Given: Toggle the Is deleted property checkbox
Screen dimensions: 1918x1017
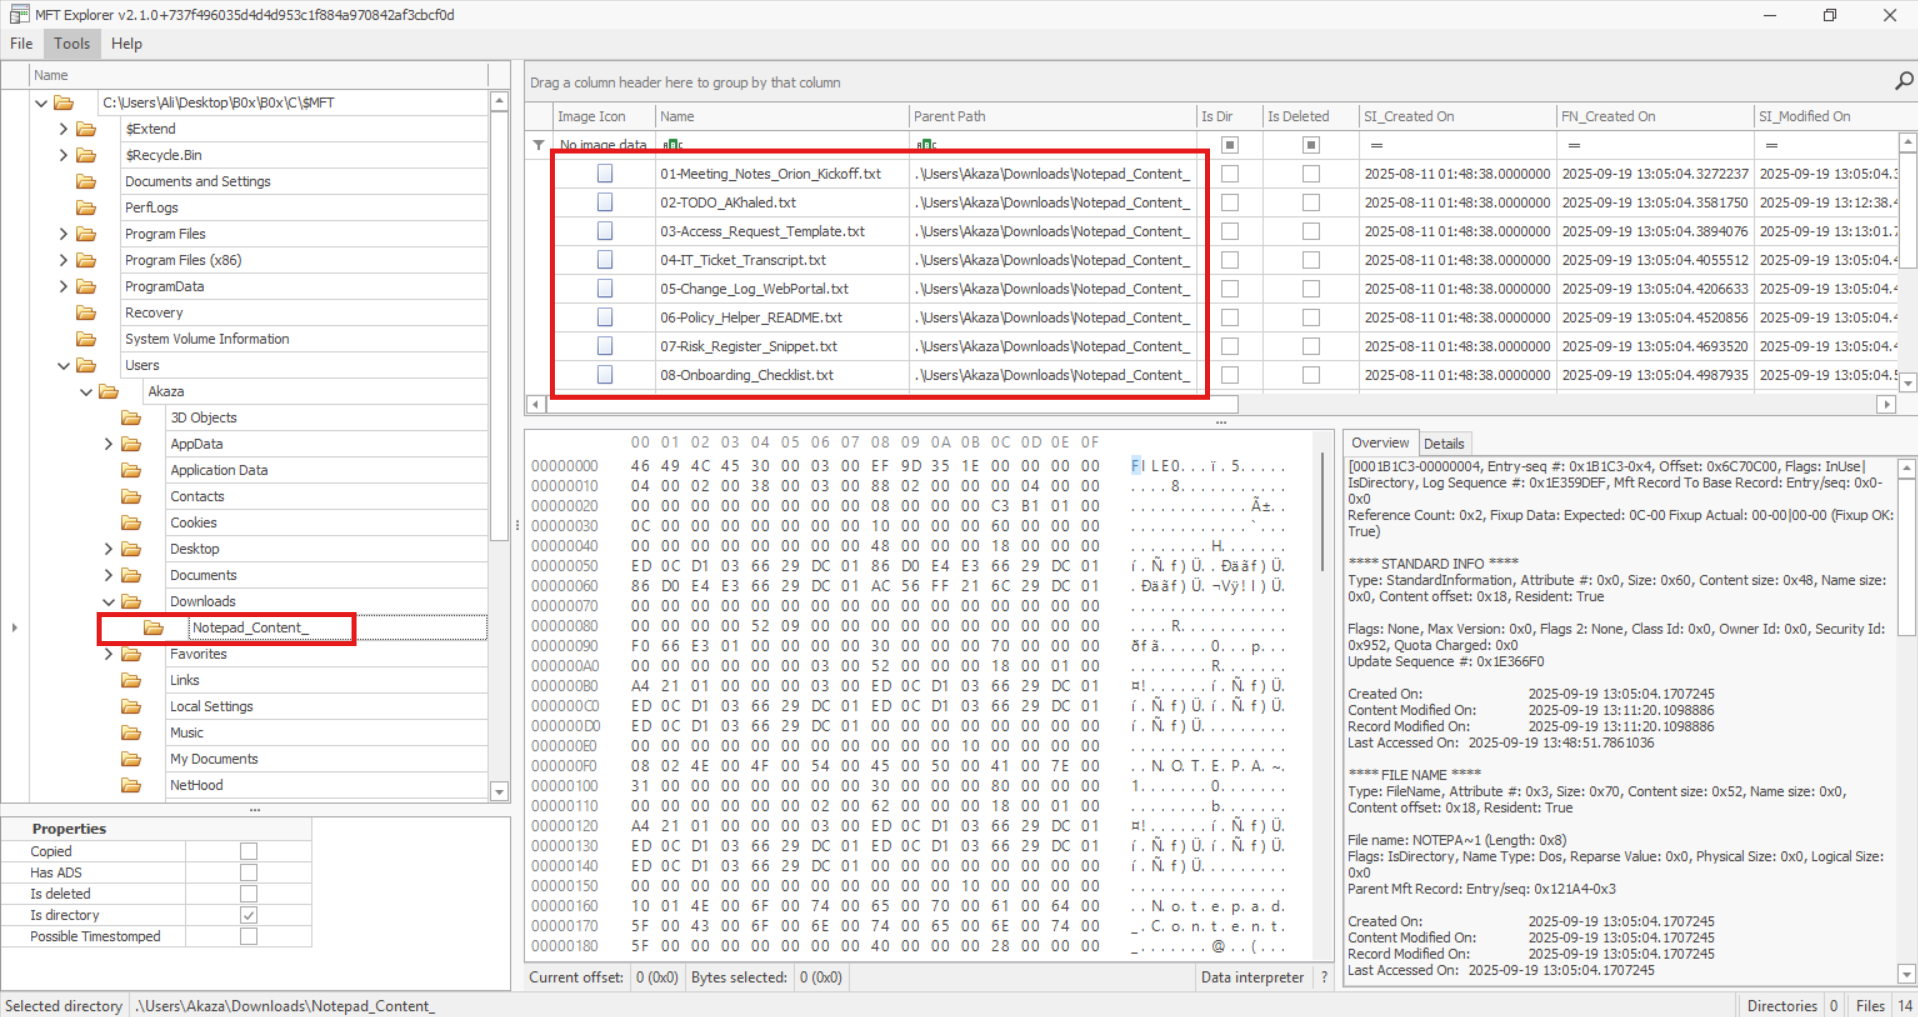Looking at the screenshot, I should click(x=249, y=894).
